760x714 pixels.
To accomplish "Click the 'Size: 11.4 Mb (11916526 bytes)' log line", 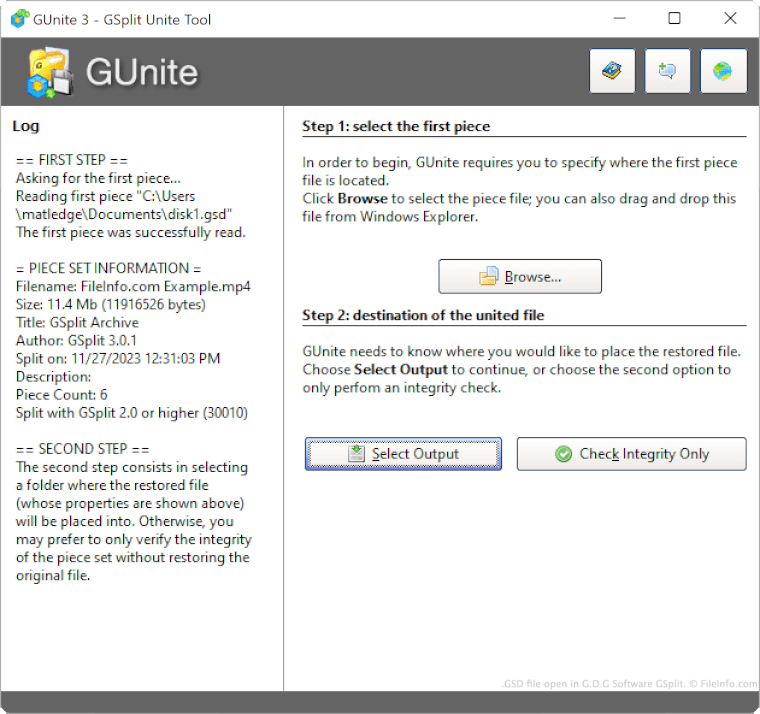I will (111, 304).
